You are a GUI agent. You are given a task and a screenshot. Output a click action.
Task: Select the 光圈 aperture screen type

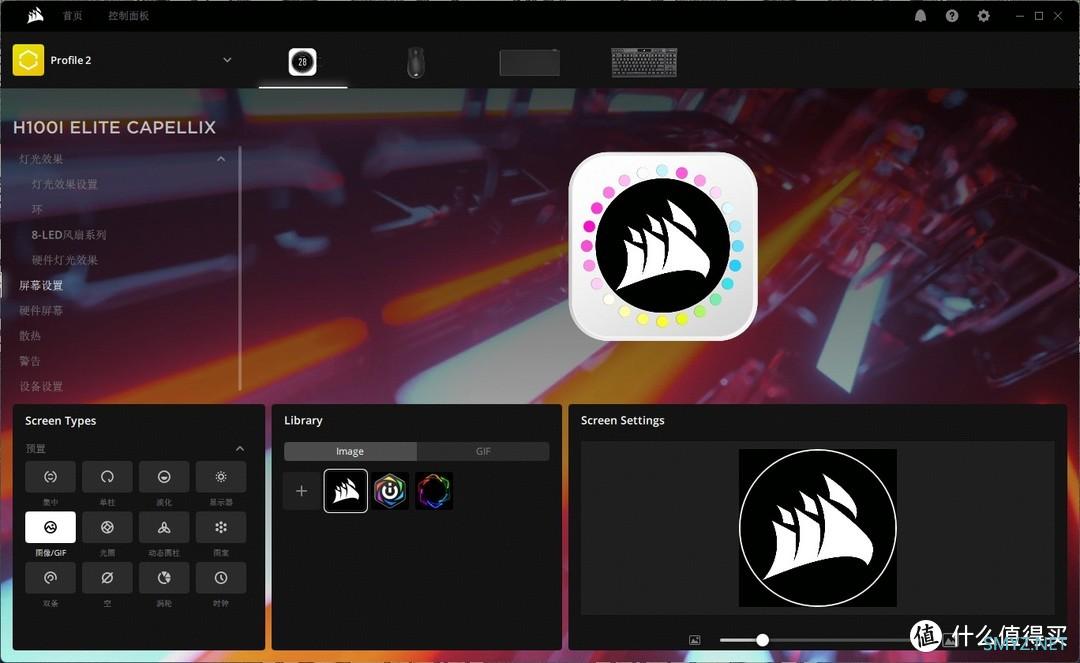click(107, 527)
